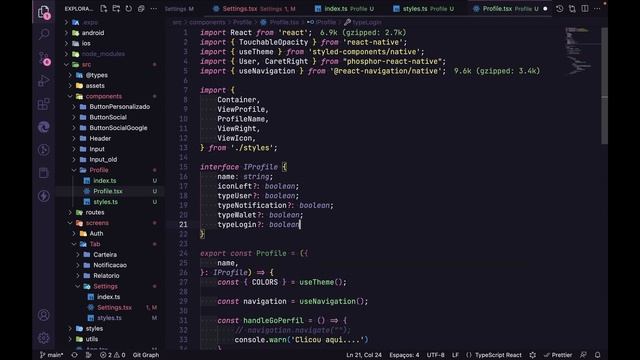Expand the ios folder
Image resolution: width=640 pixels, height=360 pixels.
click(86, 43)
